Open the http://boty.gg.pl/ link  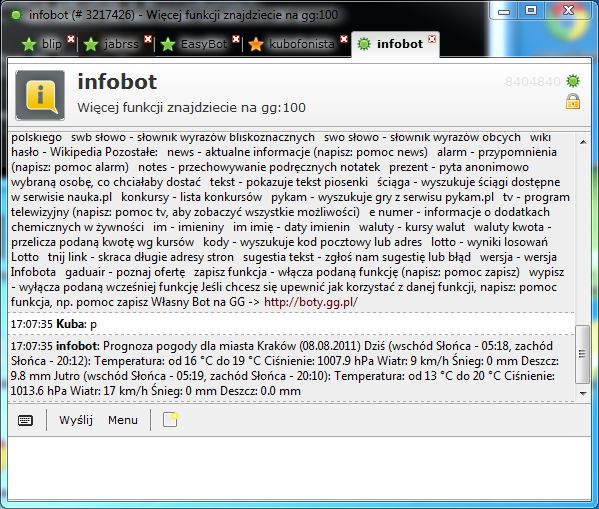pos(311,302)
